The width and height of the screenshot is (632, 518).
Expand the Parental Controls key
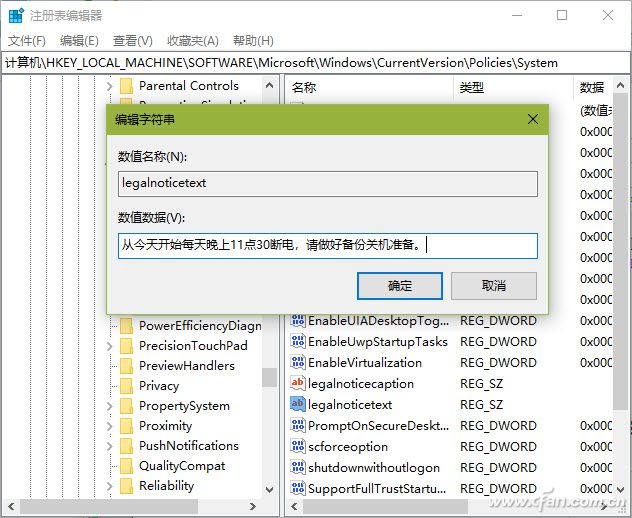(110, 86)
